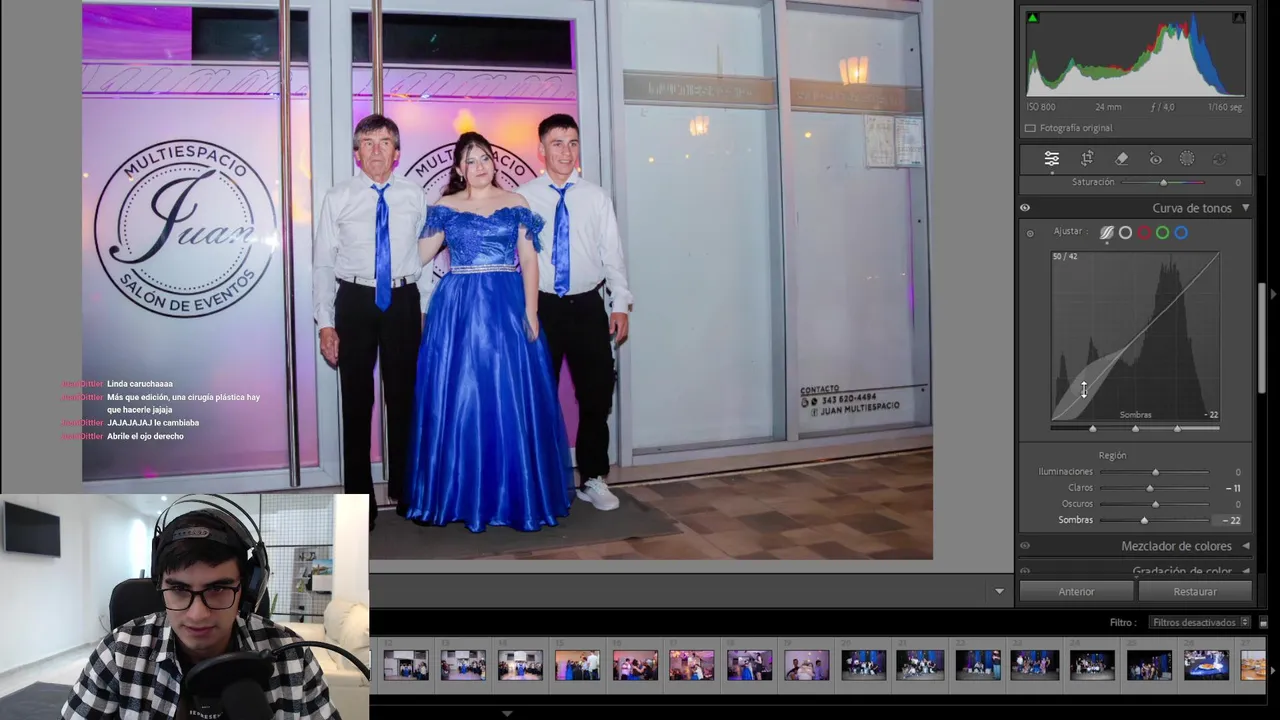Toggle the Mezclador de colores panel eye
Viewport: 1280px width, 720px height.
[x=1025, y=546]
